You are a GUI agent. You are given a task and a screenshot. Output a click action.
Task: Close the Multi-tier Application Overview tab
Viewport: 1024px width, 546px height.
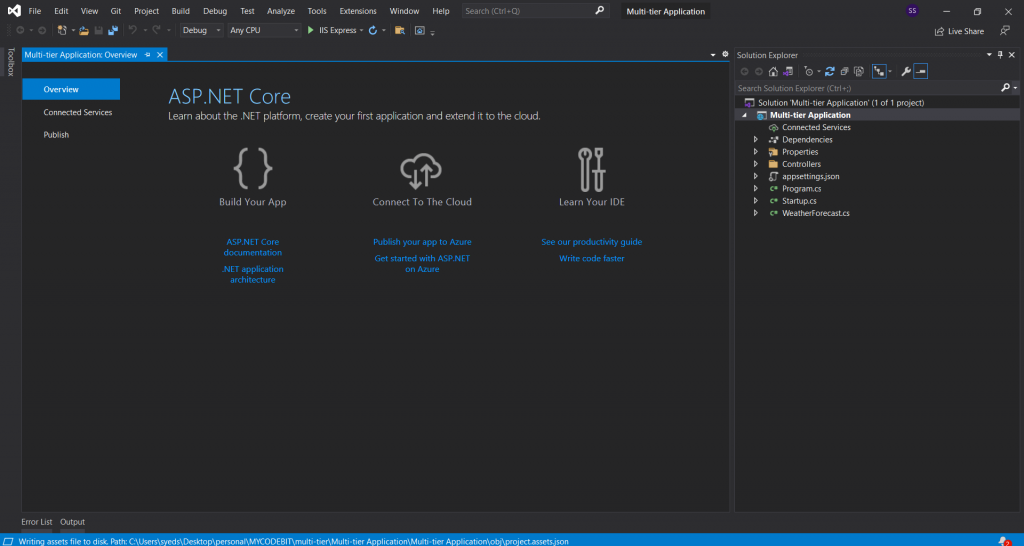(159, 55)
